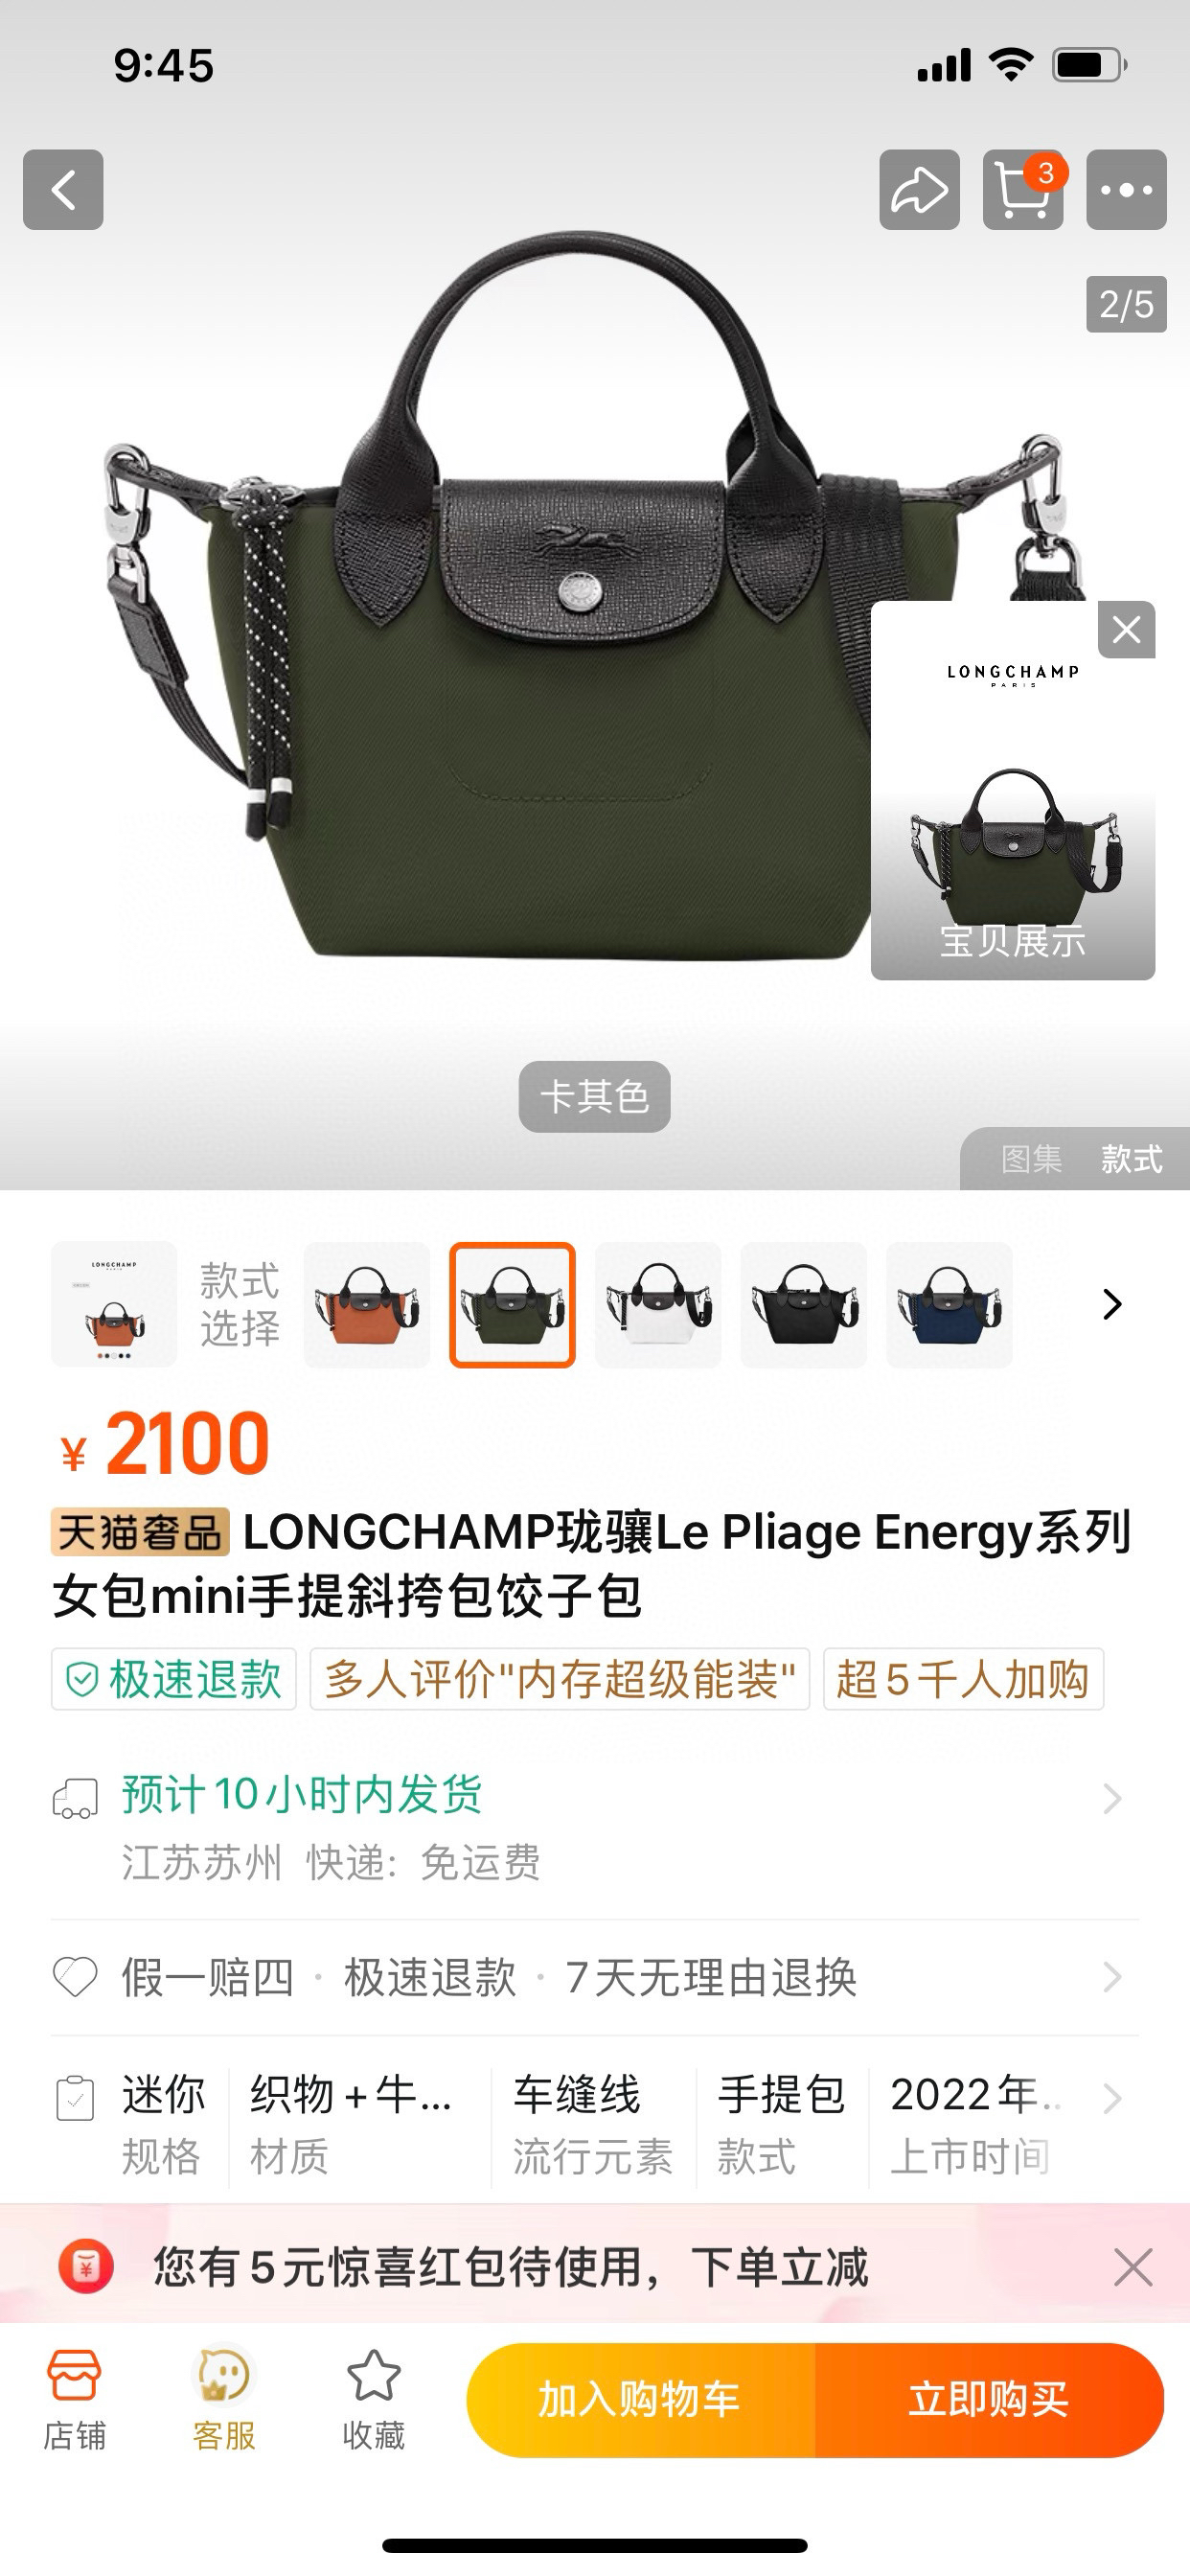Open the share icon
The width and height of the screenshot is (1190, 2576).
[919, 190]
